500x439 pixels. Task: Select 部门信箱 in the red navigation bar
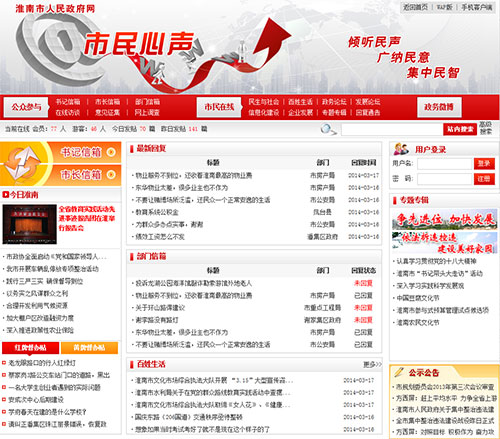pyautogui.click(x=147, y=102)
